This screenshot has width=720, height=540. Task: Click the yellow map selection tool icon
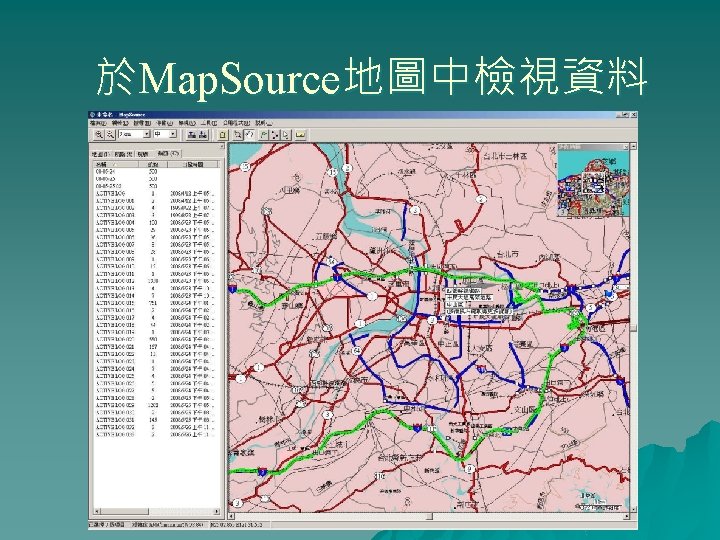[223, 135]
